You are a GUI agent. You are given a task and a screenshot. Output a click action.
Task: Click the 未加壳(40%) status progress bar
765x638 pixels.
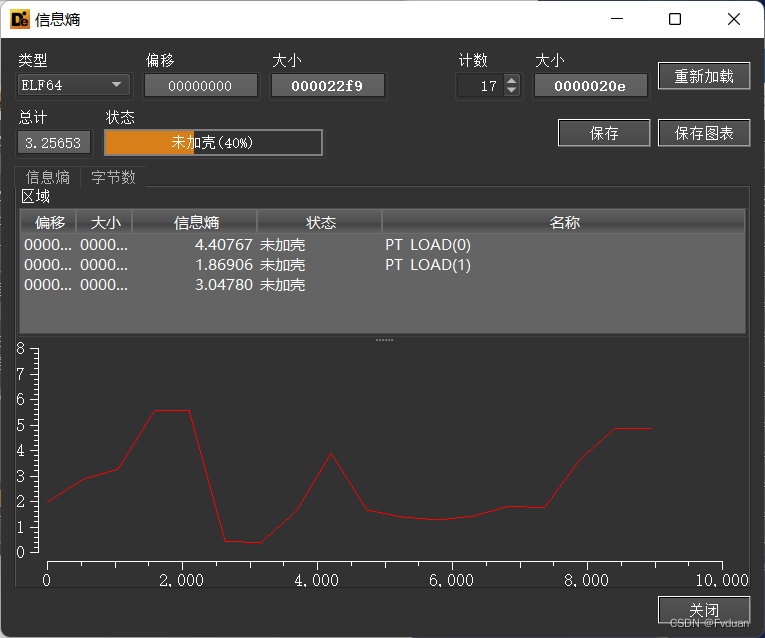[x=213, y=142]
